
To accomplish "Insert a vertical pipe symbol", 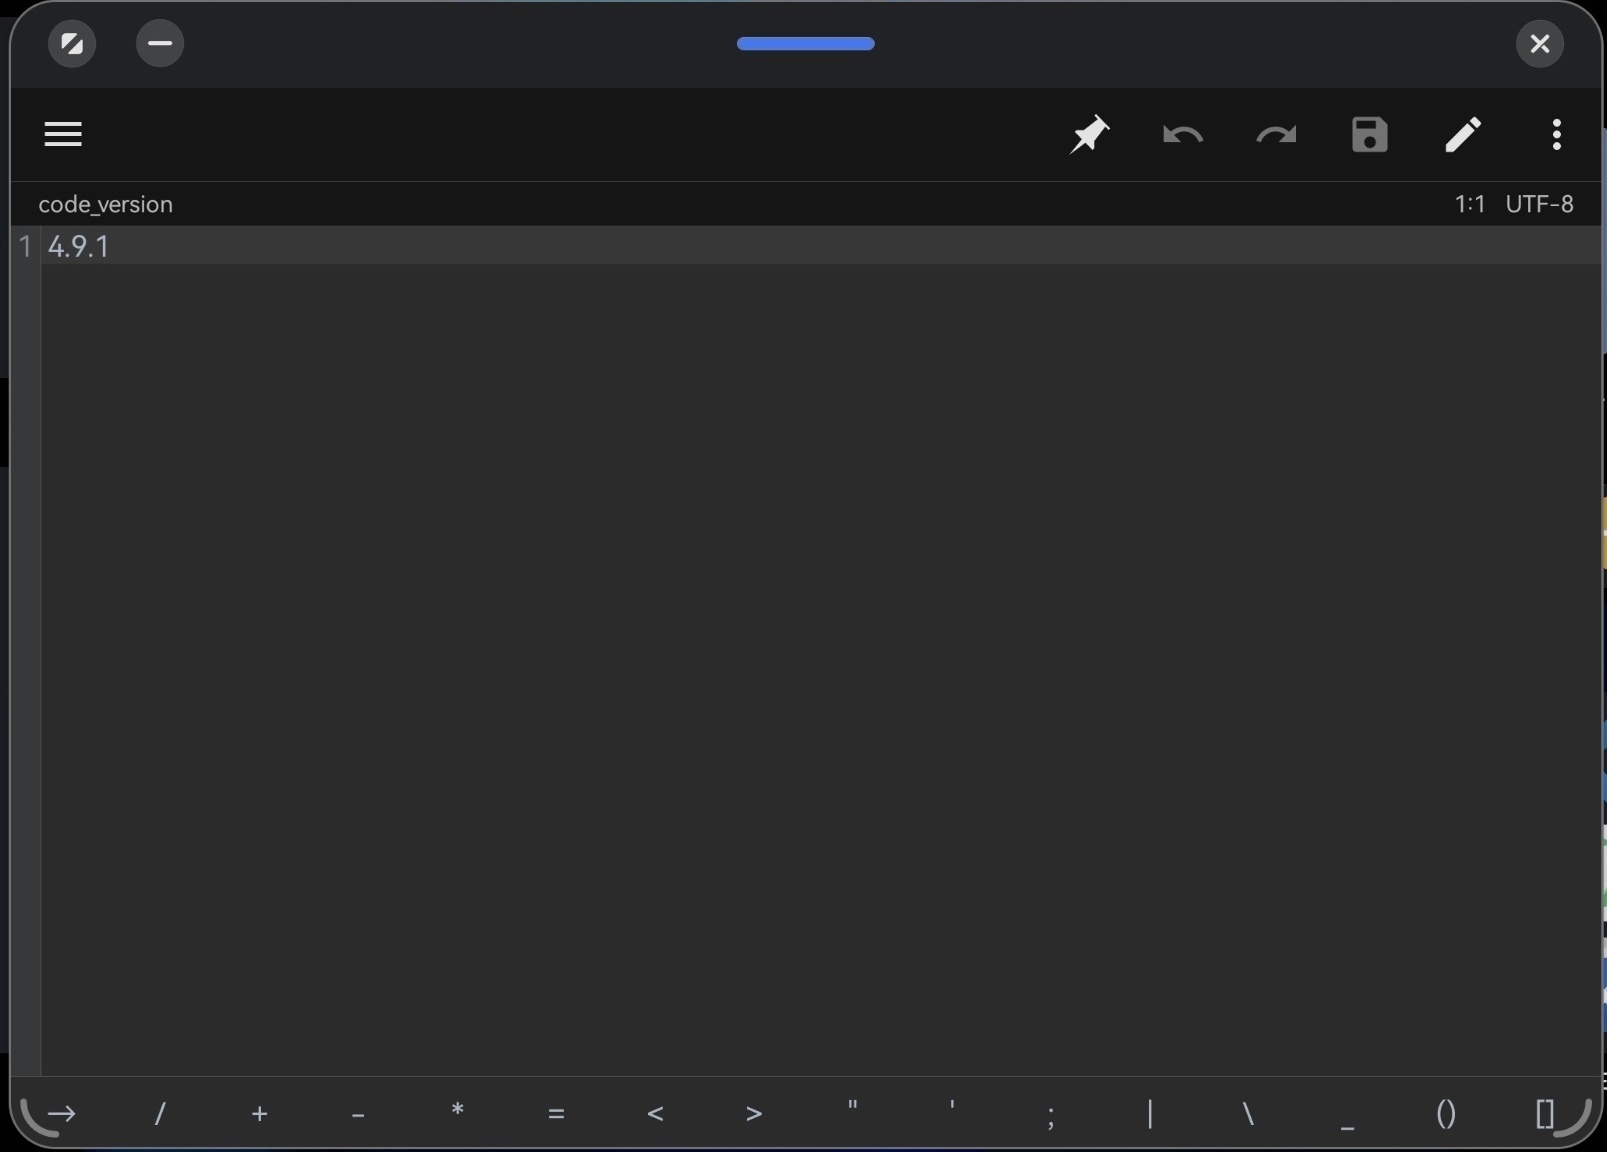I will click(x=1150, y=1113).
